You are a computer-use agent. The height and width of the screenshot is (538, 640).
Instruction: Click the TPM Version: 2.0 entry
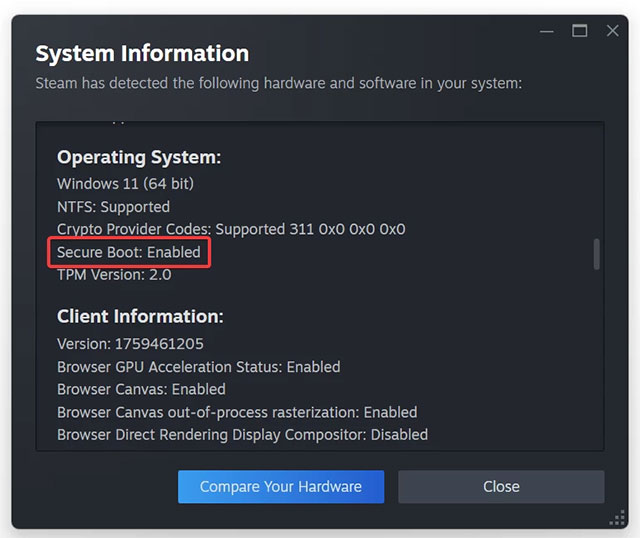click(x=114, y=275)
